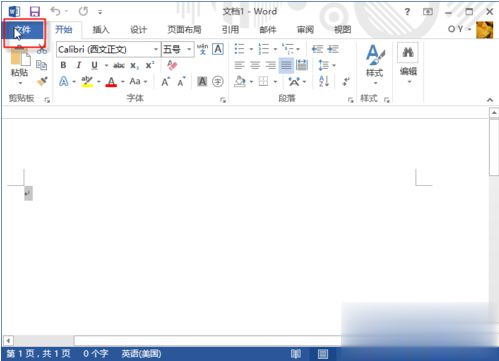Align text left
Viewport: 499px width, 361px height.
(239, 65)
